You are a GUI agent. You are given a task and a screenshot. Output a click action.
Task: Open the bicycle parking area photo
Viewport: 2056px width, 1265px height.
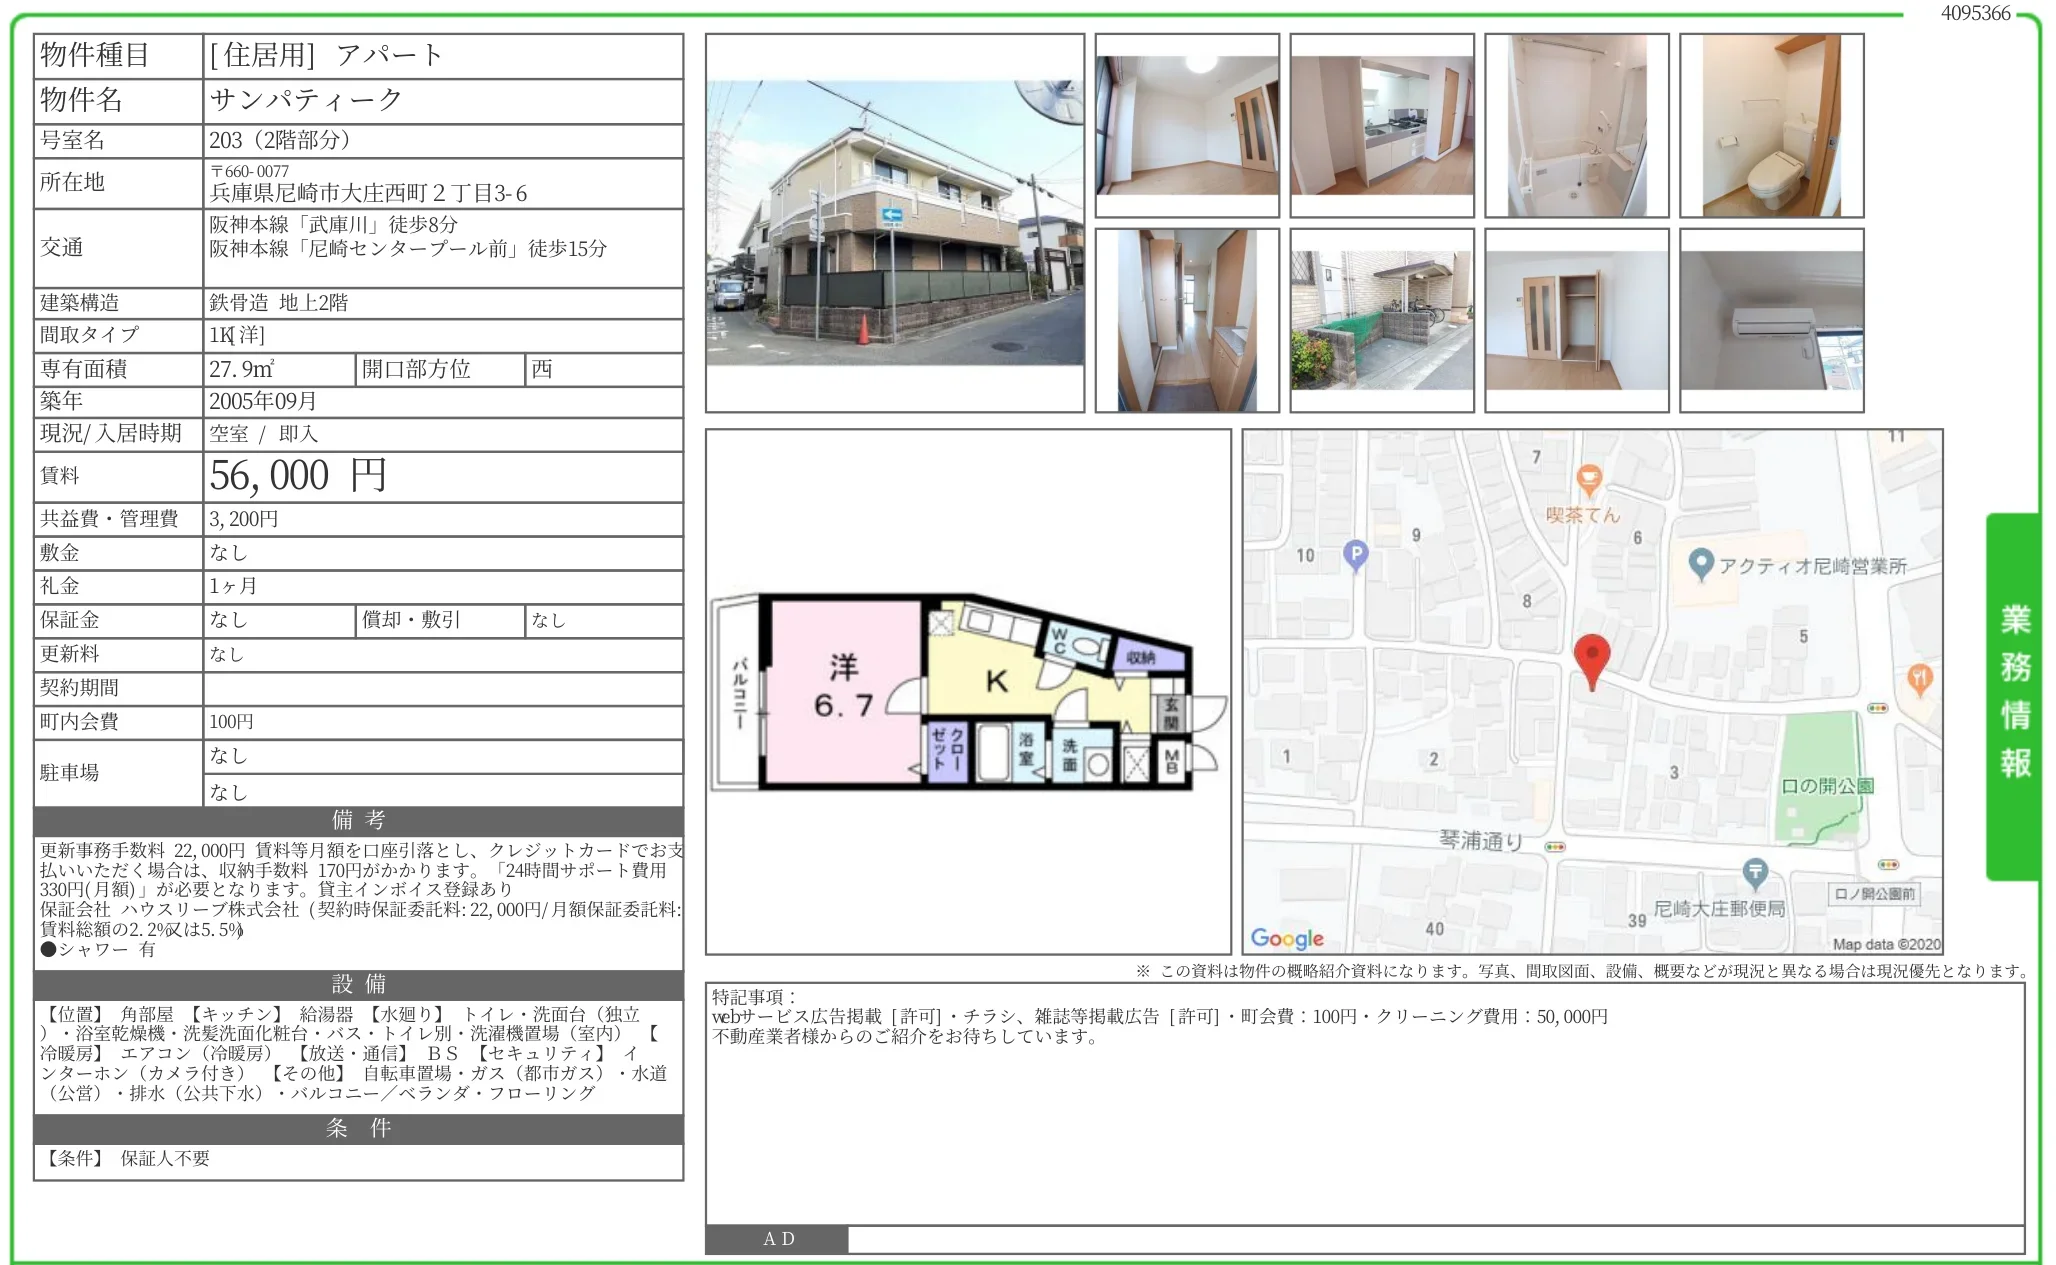click(1381, 320)
